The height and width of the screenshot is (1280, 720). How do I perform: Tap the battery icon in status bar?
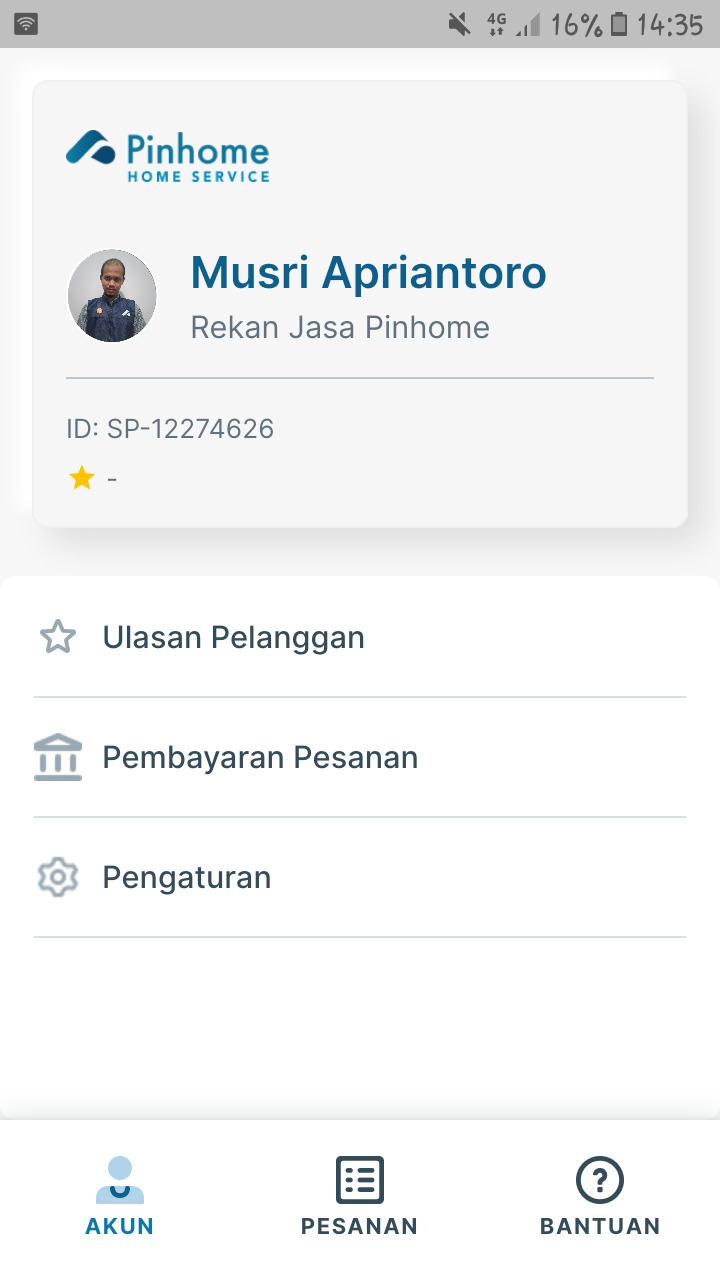click(619, 24)
